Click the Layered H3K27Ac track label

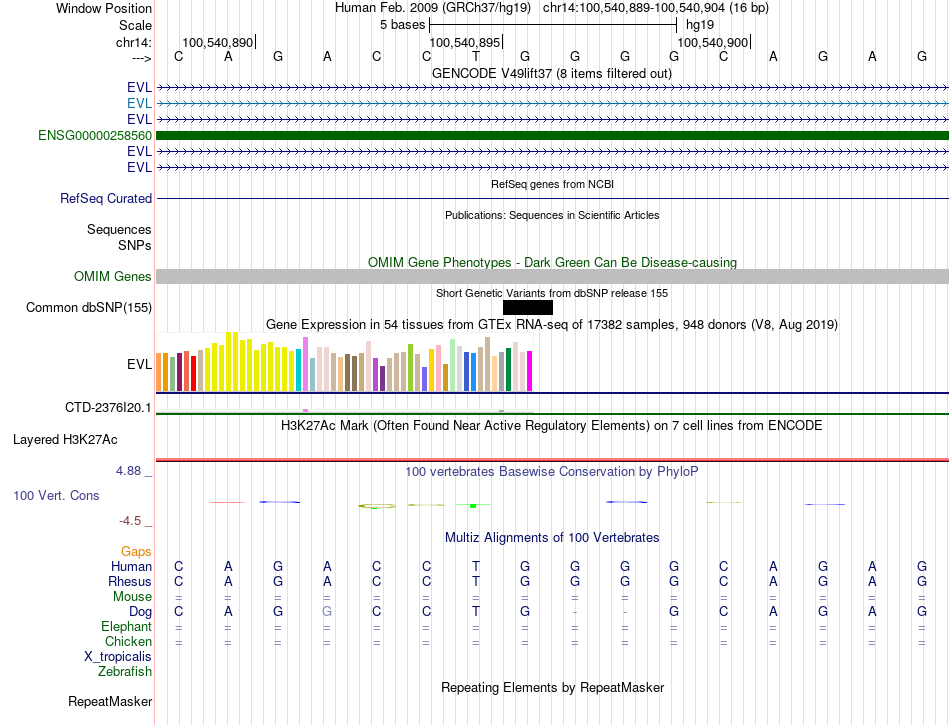[x=65, y=440]
